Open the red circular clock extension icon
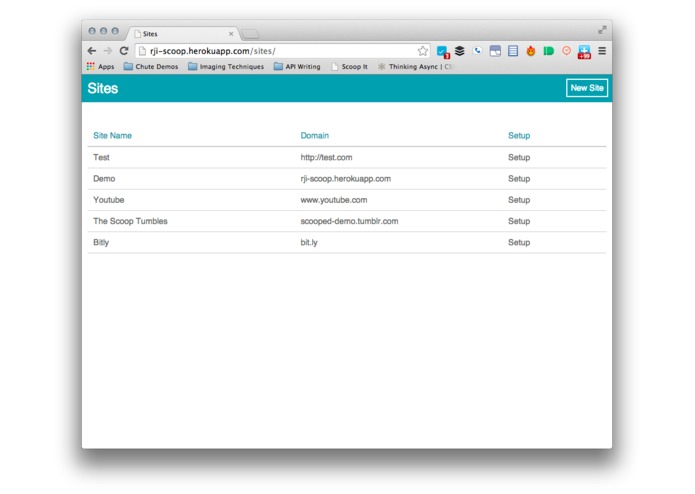 tap(566, 51)
